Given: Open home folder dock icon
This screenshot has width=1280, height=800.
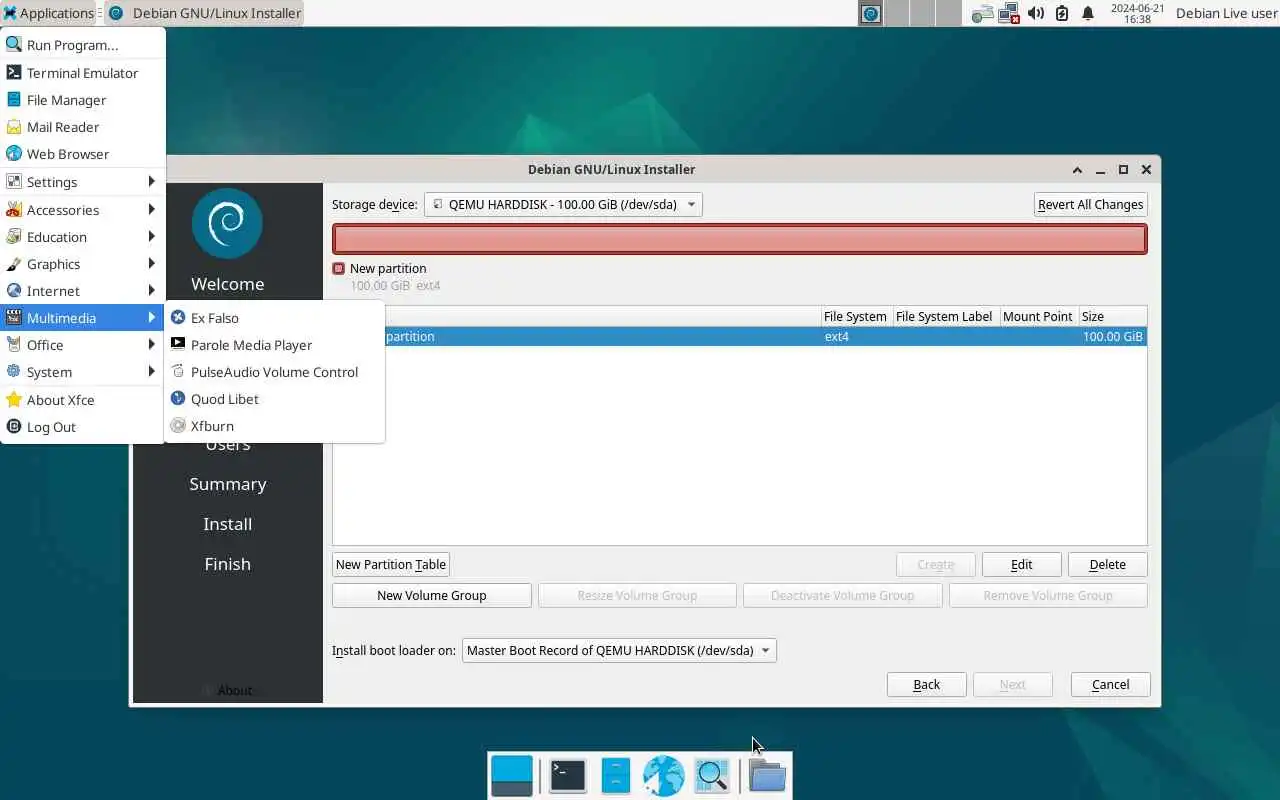Looking at the screenshot, I should pos(767,775).
